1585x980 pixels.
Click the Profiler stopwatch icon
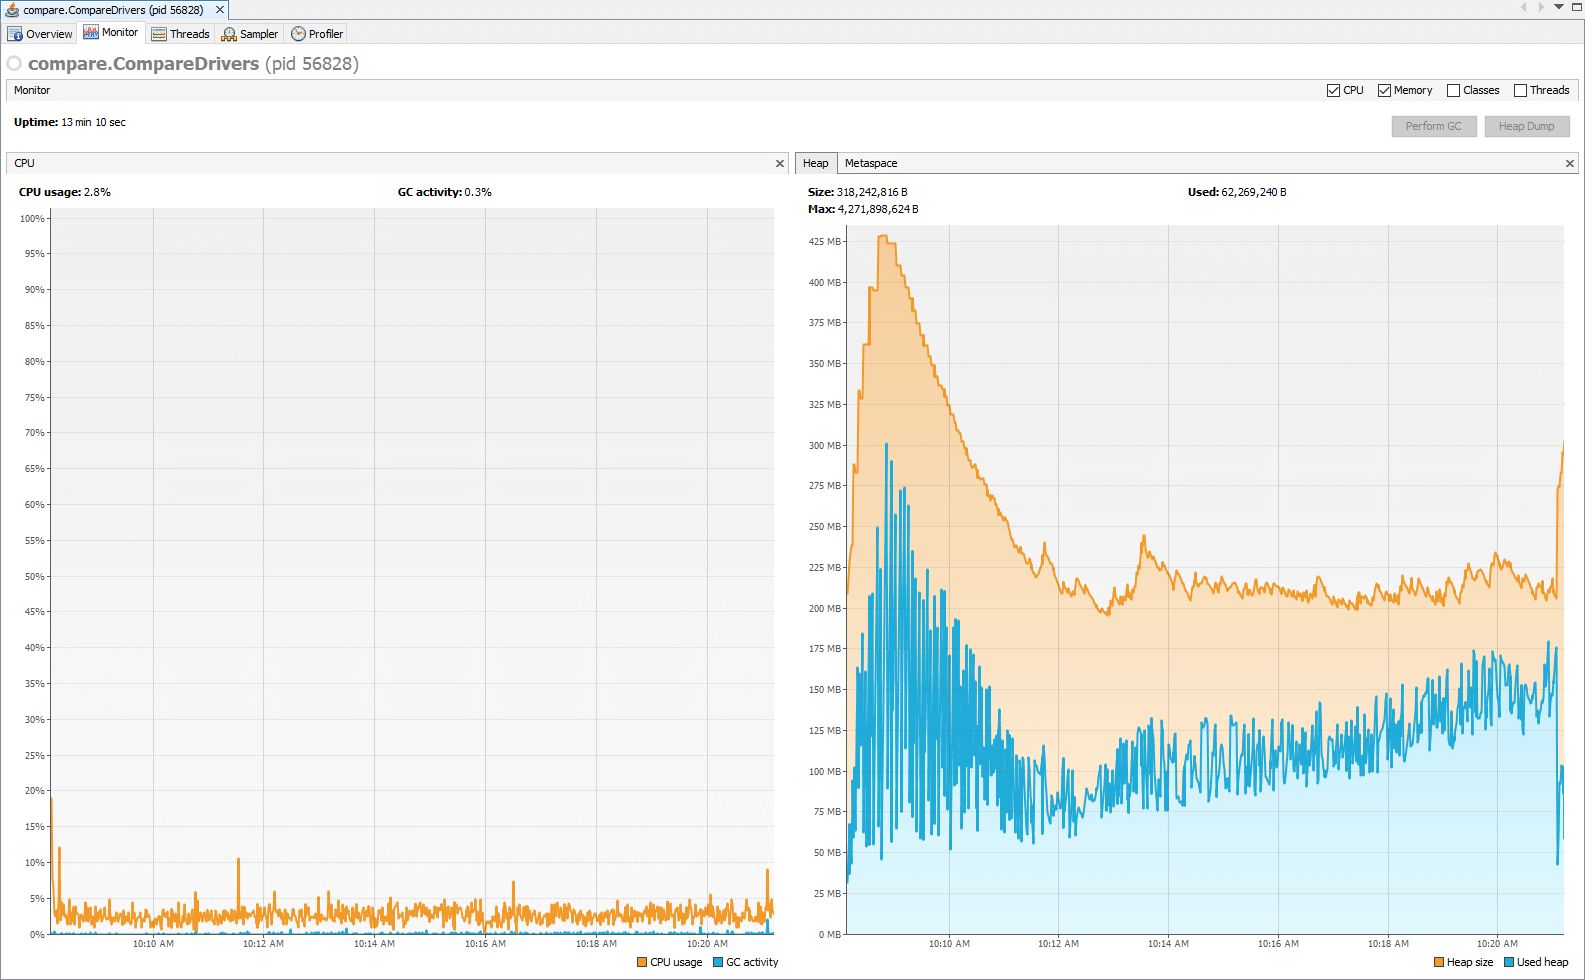(298, 34)
